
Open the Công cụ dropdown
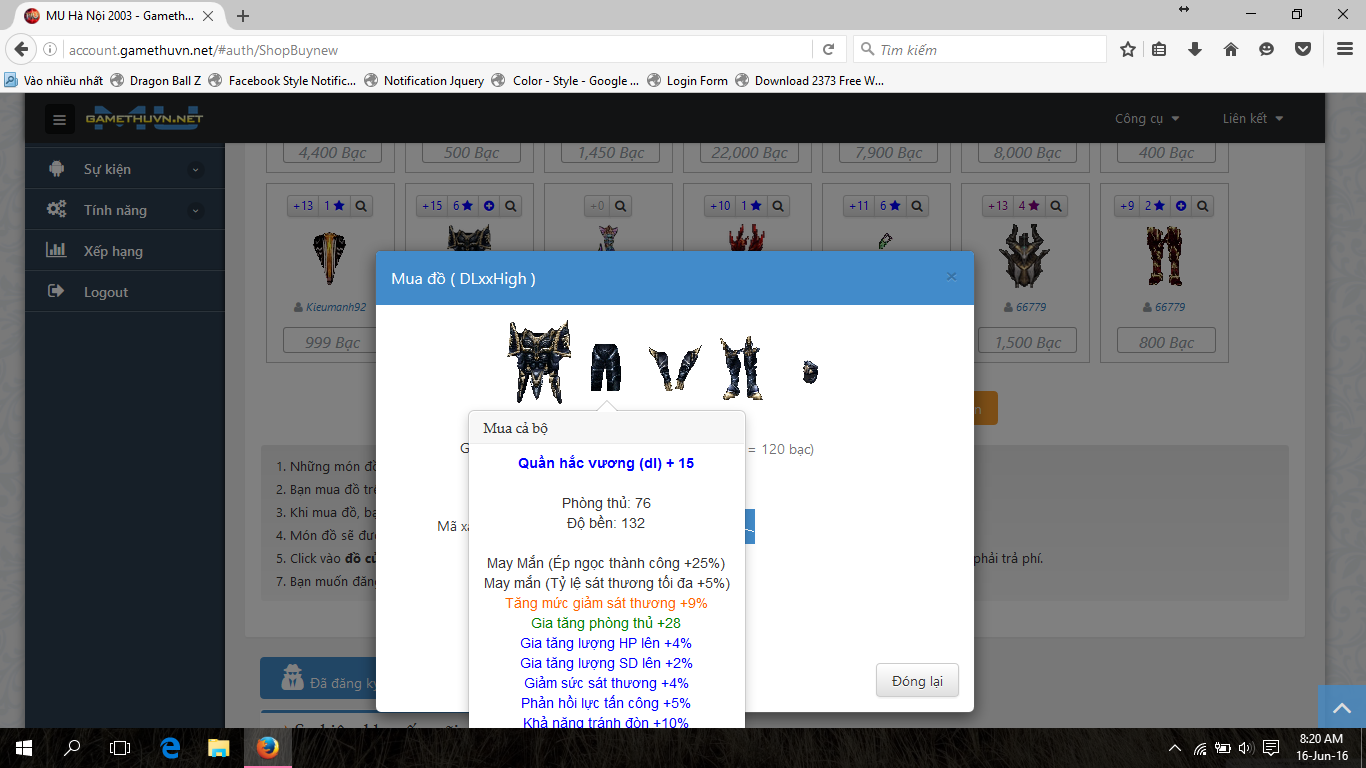coord(1147,118)
